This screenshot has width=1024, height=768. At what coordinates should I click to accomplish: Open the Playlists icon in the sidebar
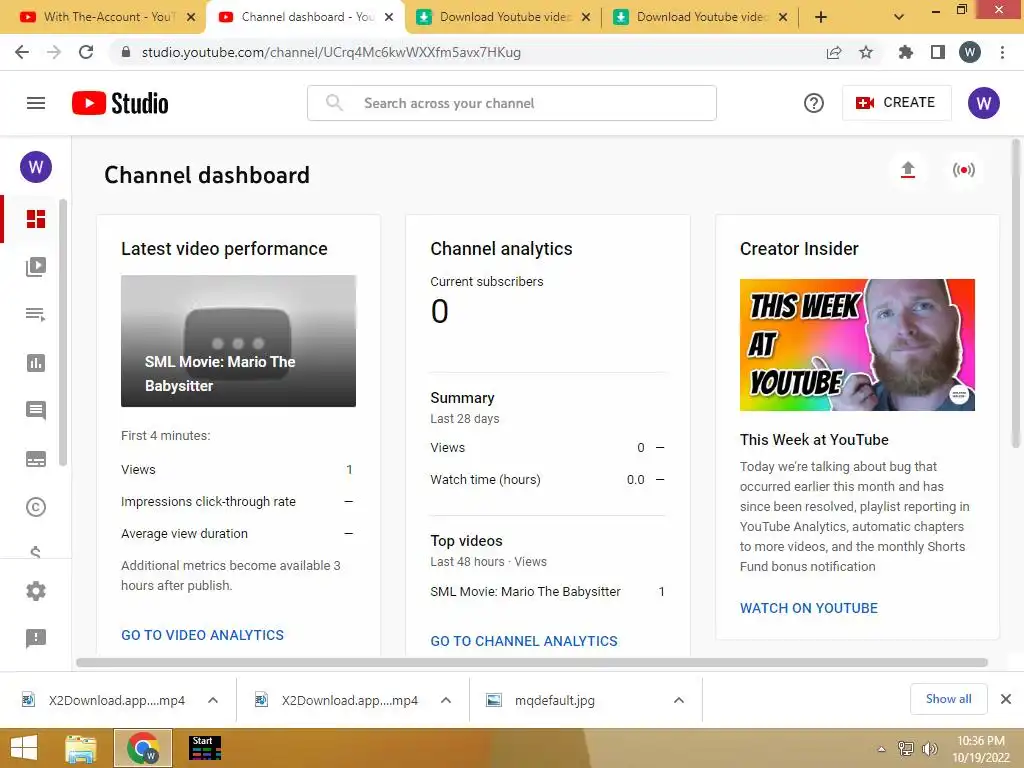(x=36, y=315)
